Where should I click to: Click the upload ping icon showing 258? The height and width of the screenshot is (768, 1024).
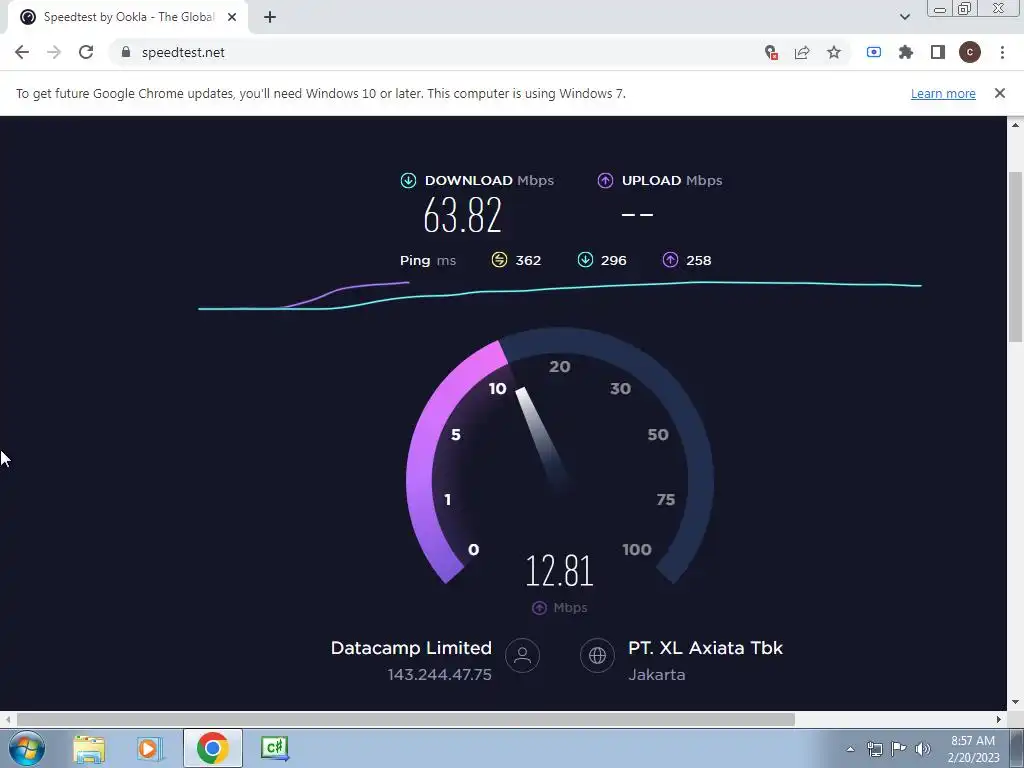point(671,260)
